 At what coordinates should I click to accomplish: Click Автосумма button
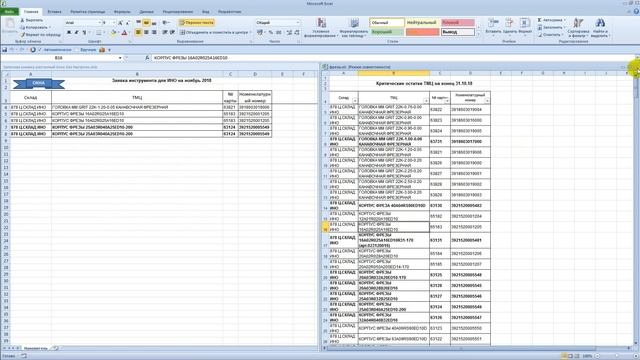551,20
